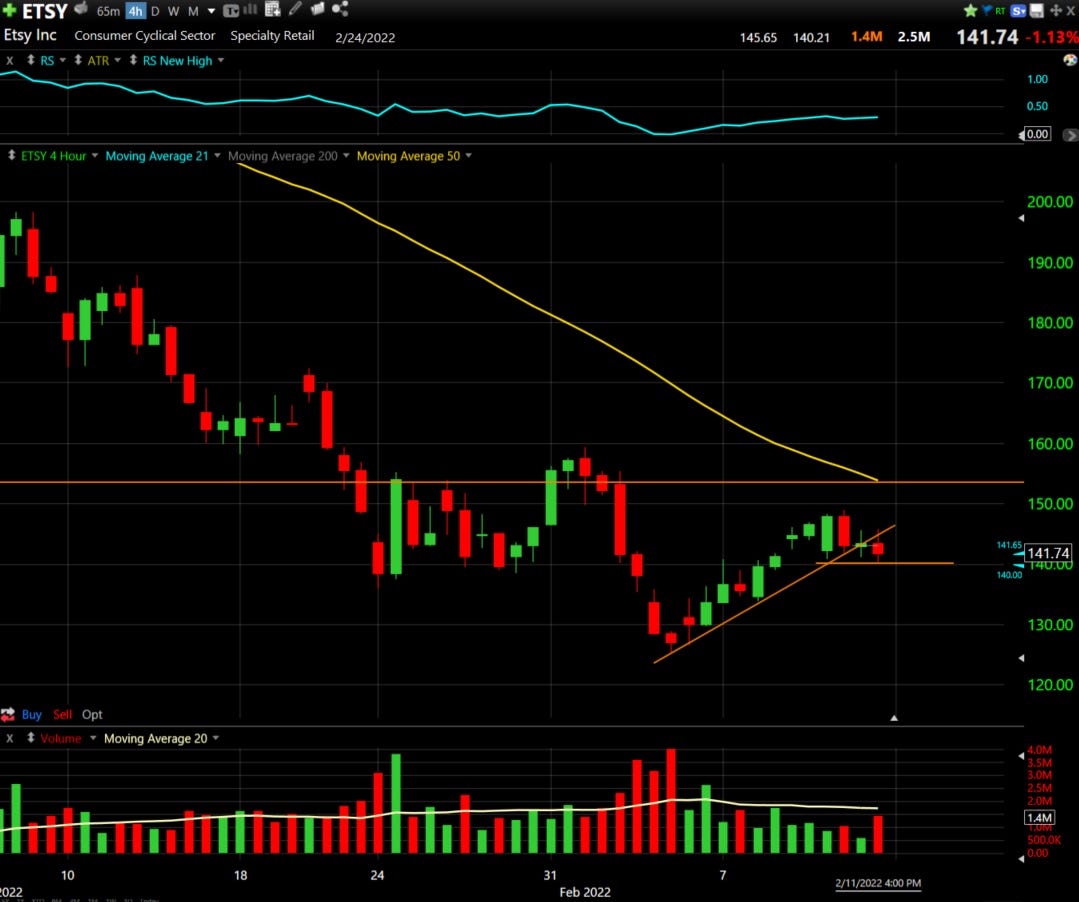Click the green plus icon beside ETSY

pos(9,10)
